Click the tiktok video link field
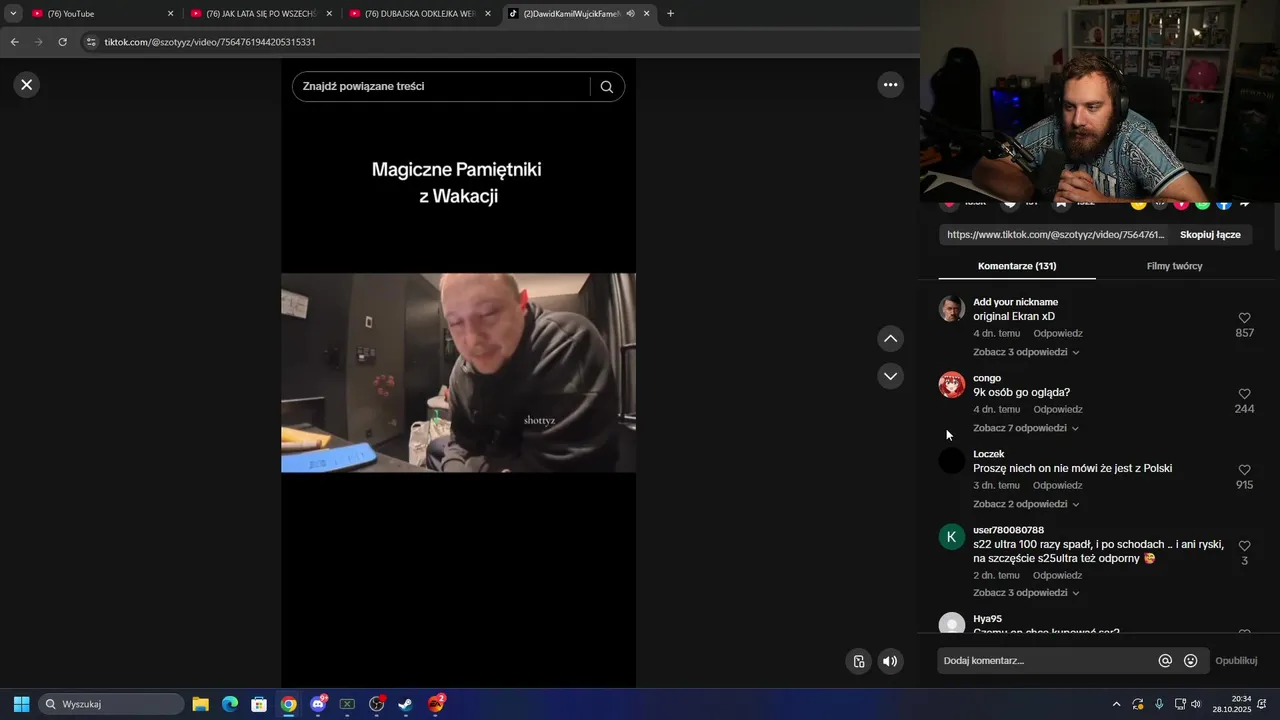Image resolution: width=1280 pixels, height=720 pixels. 1055,235
